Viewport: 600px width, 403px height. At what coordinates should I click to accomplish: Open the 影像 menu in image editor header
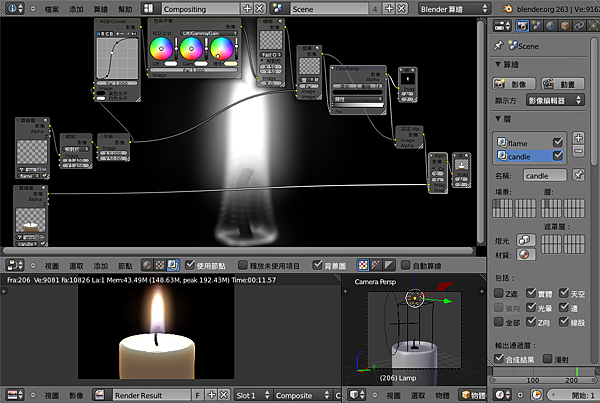pos(76,395)
